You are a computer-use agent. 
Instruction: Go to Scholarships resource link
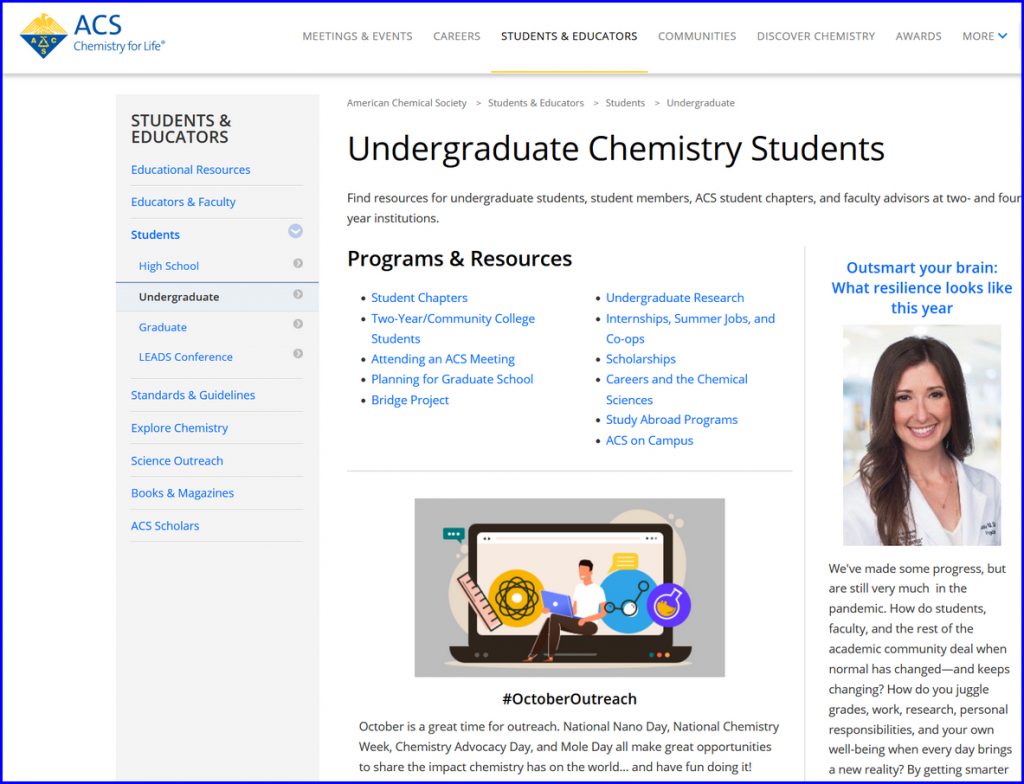click(x=640, y=359)
